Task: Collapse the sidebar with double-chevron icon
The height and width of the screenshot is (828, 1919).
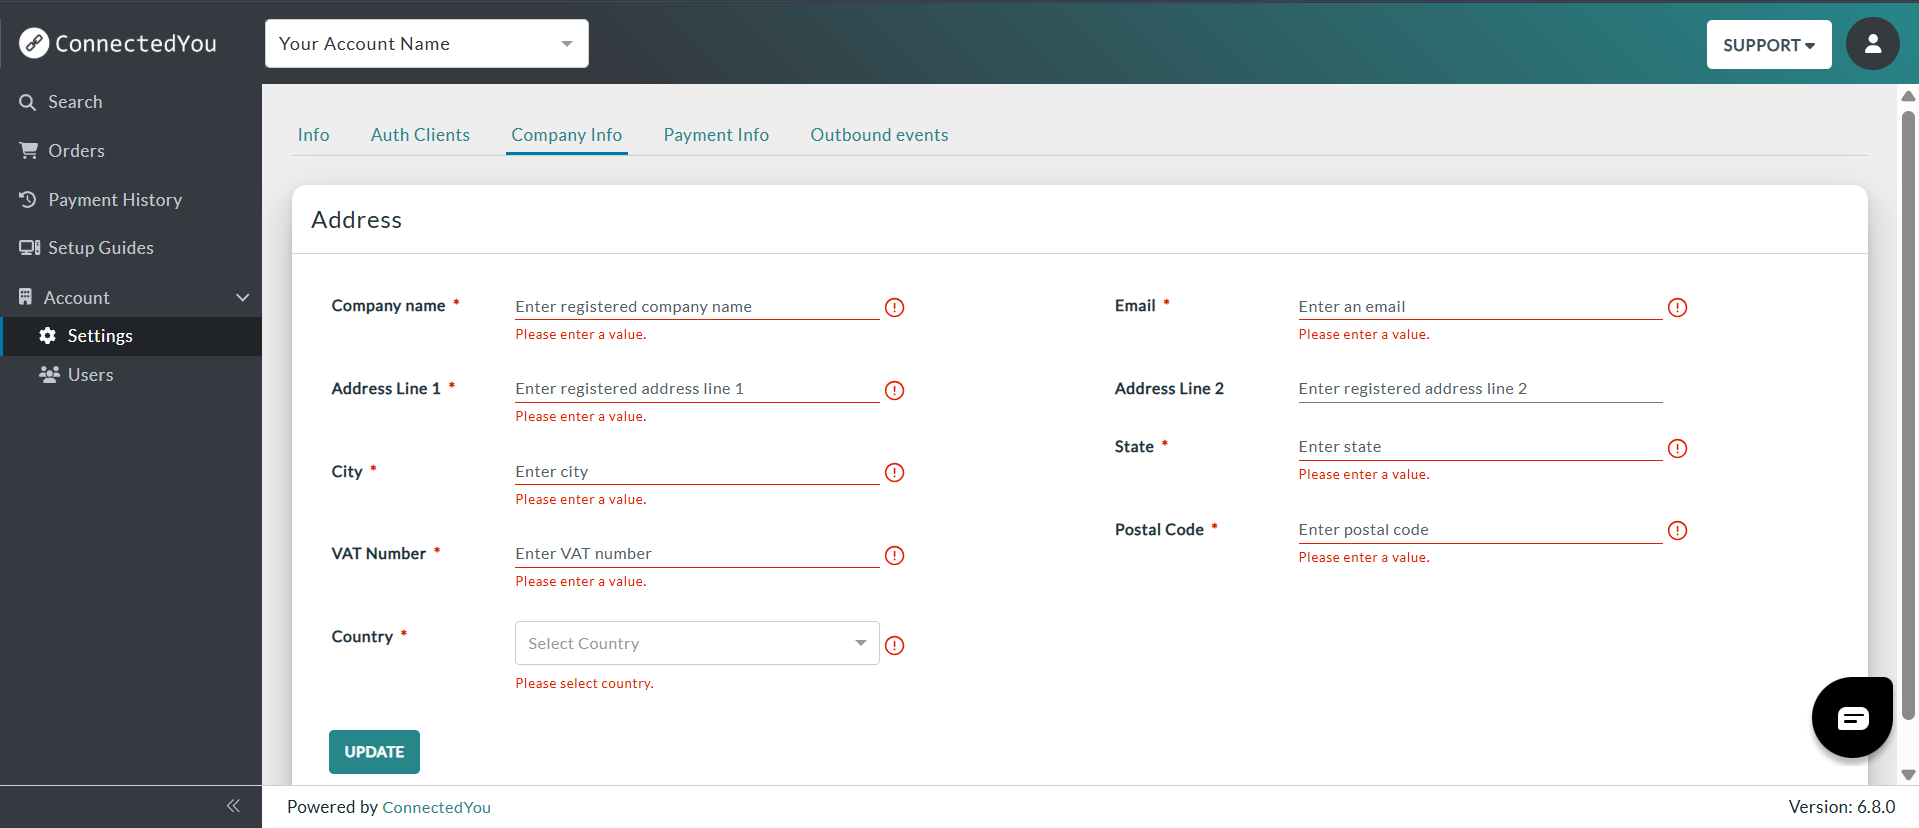Action: pyautogui.click(x=233, y=806)
